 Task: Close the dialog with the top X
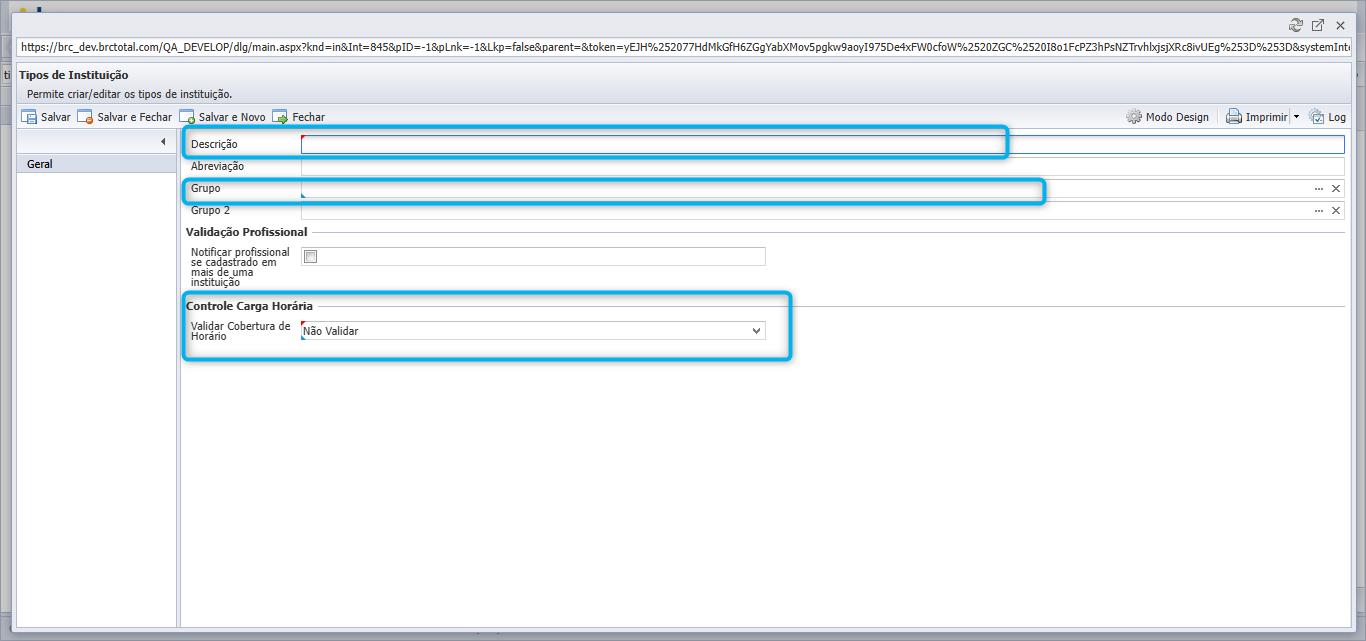(x=1340, y=26)
